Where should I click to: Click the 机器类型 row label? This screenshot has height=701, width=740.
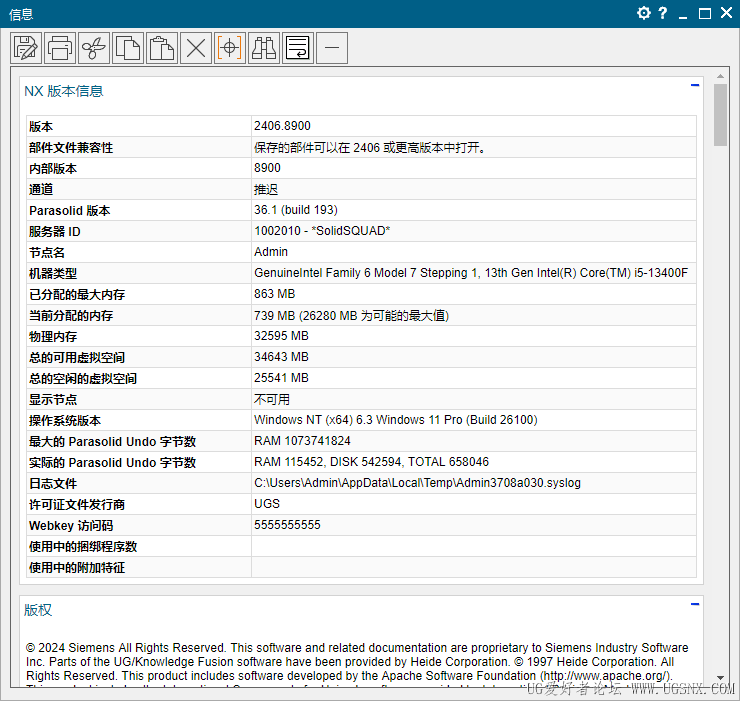(x=53, y=273)
